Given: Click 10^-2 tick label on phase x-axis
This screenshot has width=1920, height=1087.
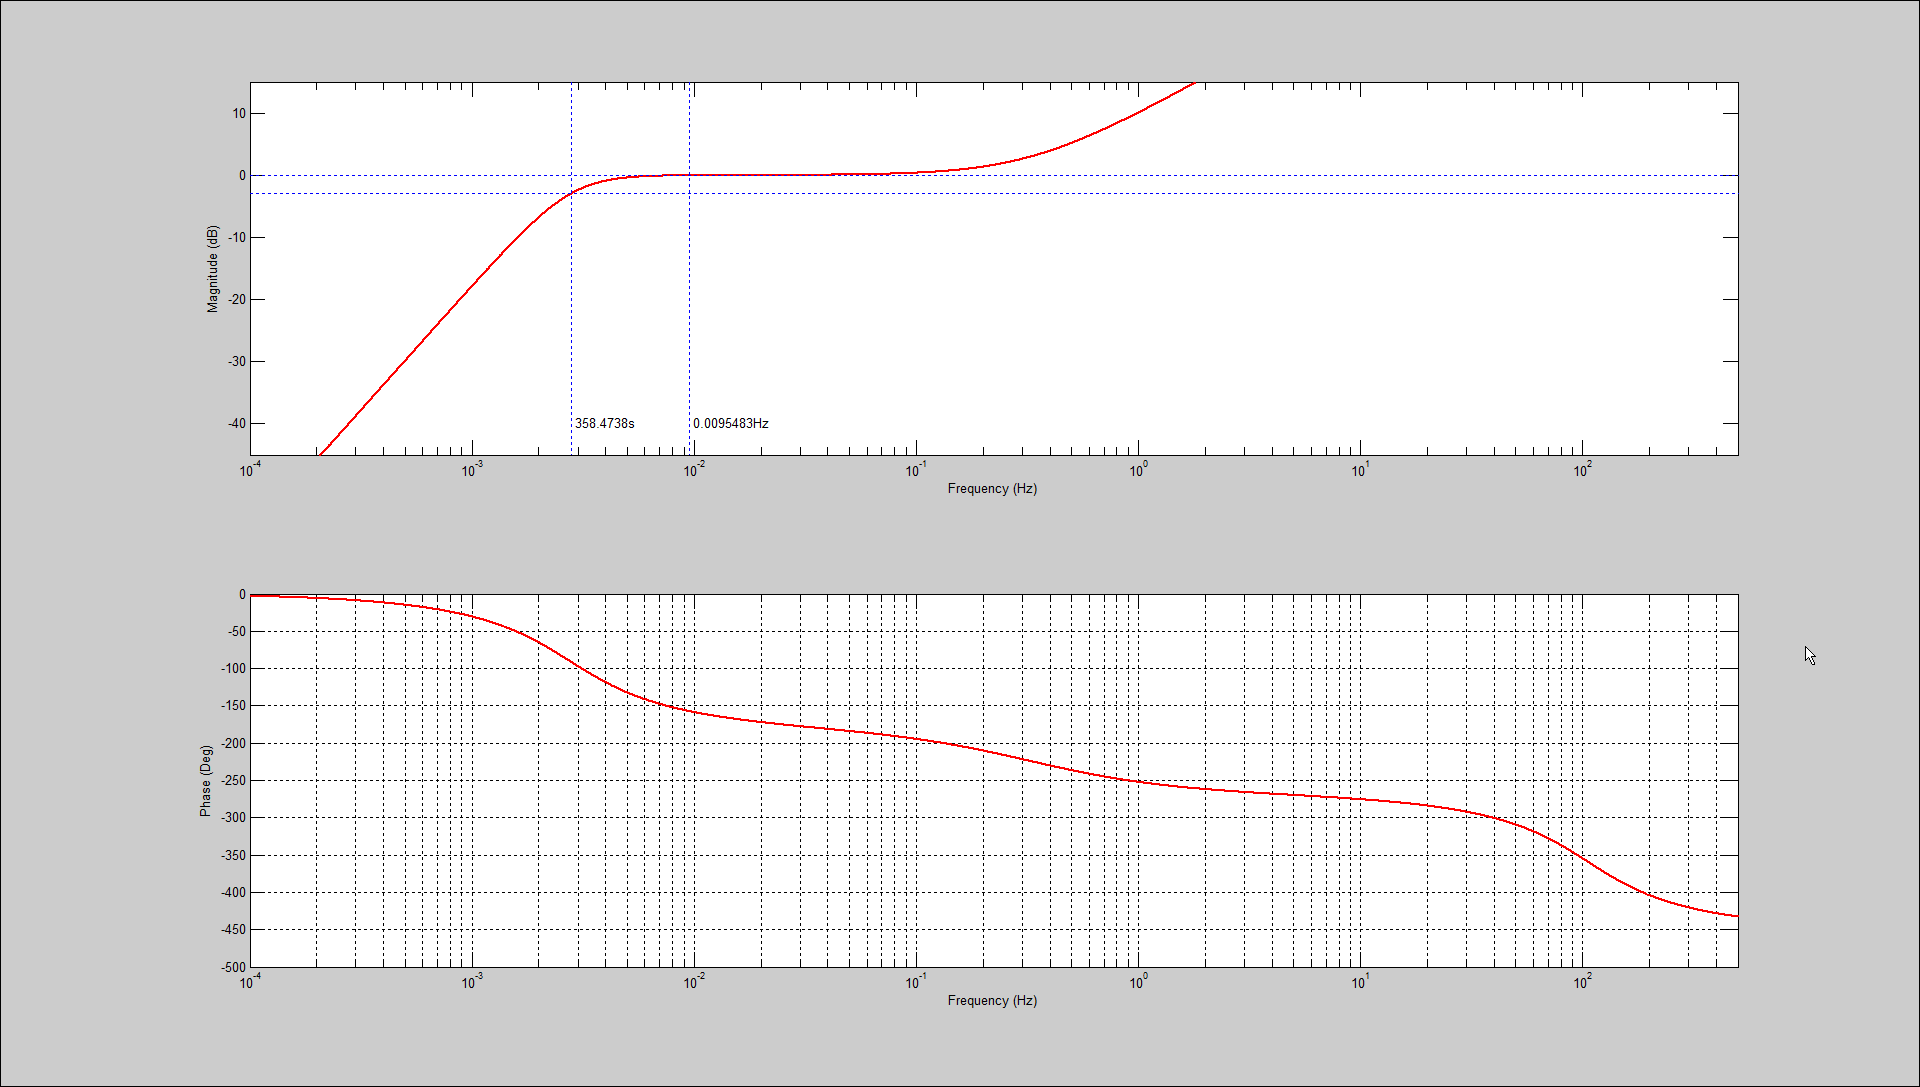Looking at the screenshot, I should point(694,981).
